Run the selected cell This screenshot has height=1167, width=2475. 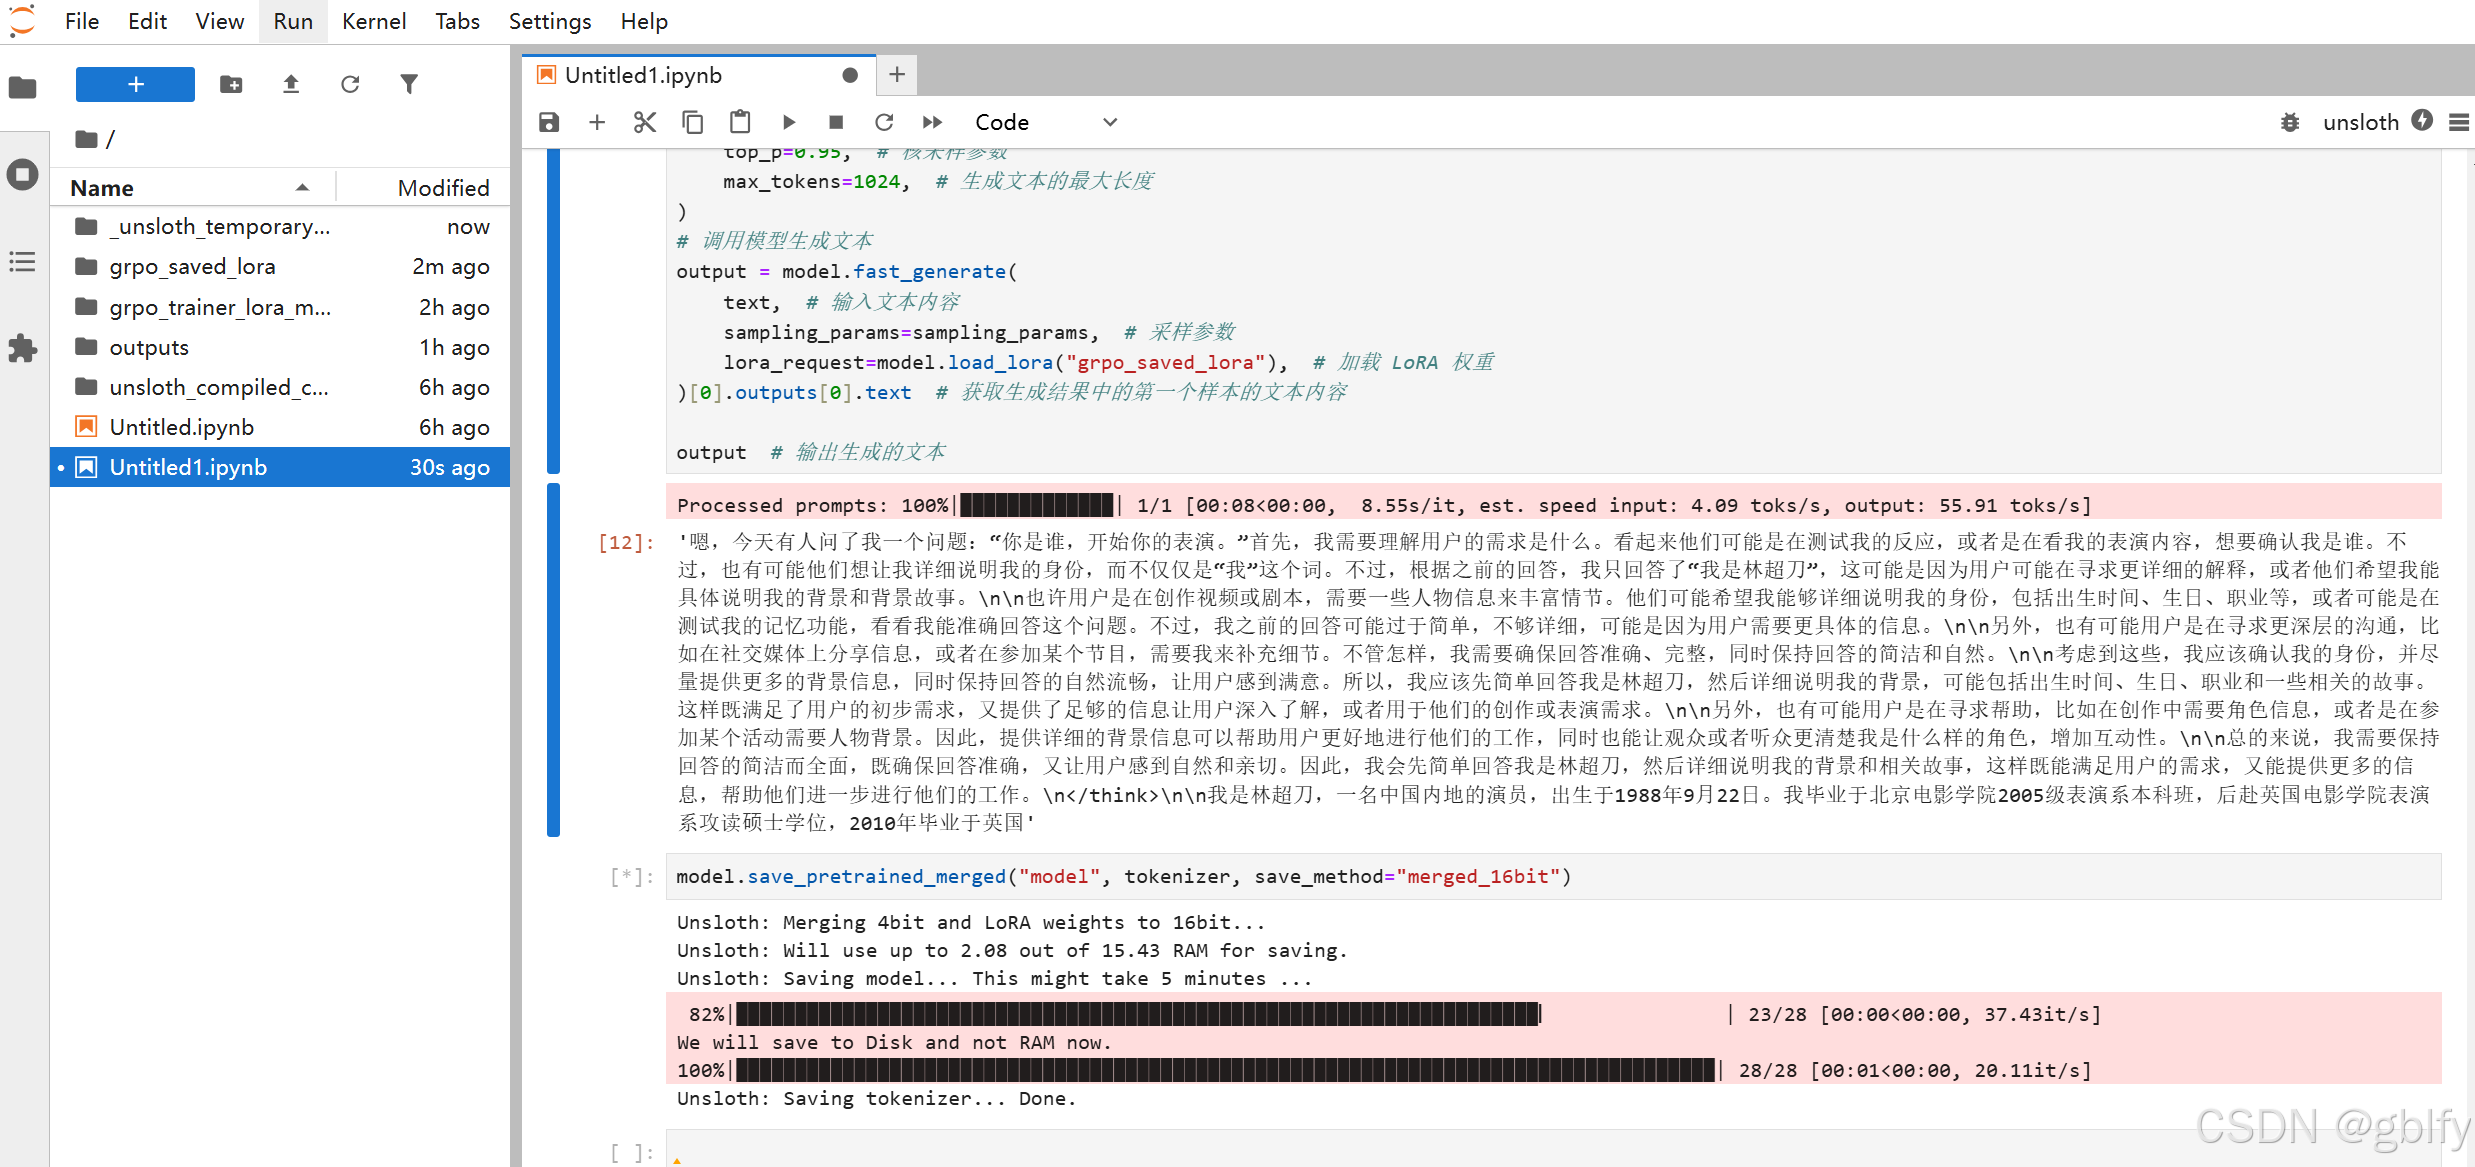click(x=789, y=122)
